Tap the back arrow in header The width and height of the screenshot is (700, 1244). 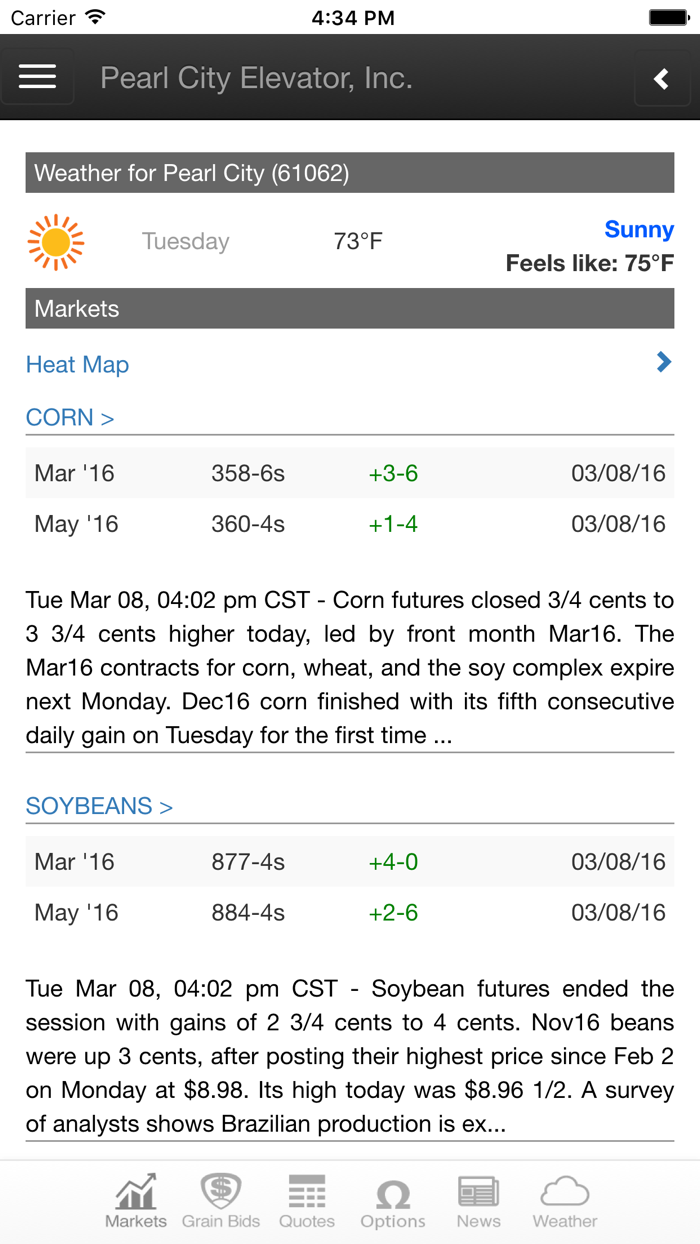[661, 79]
